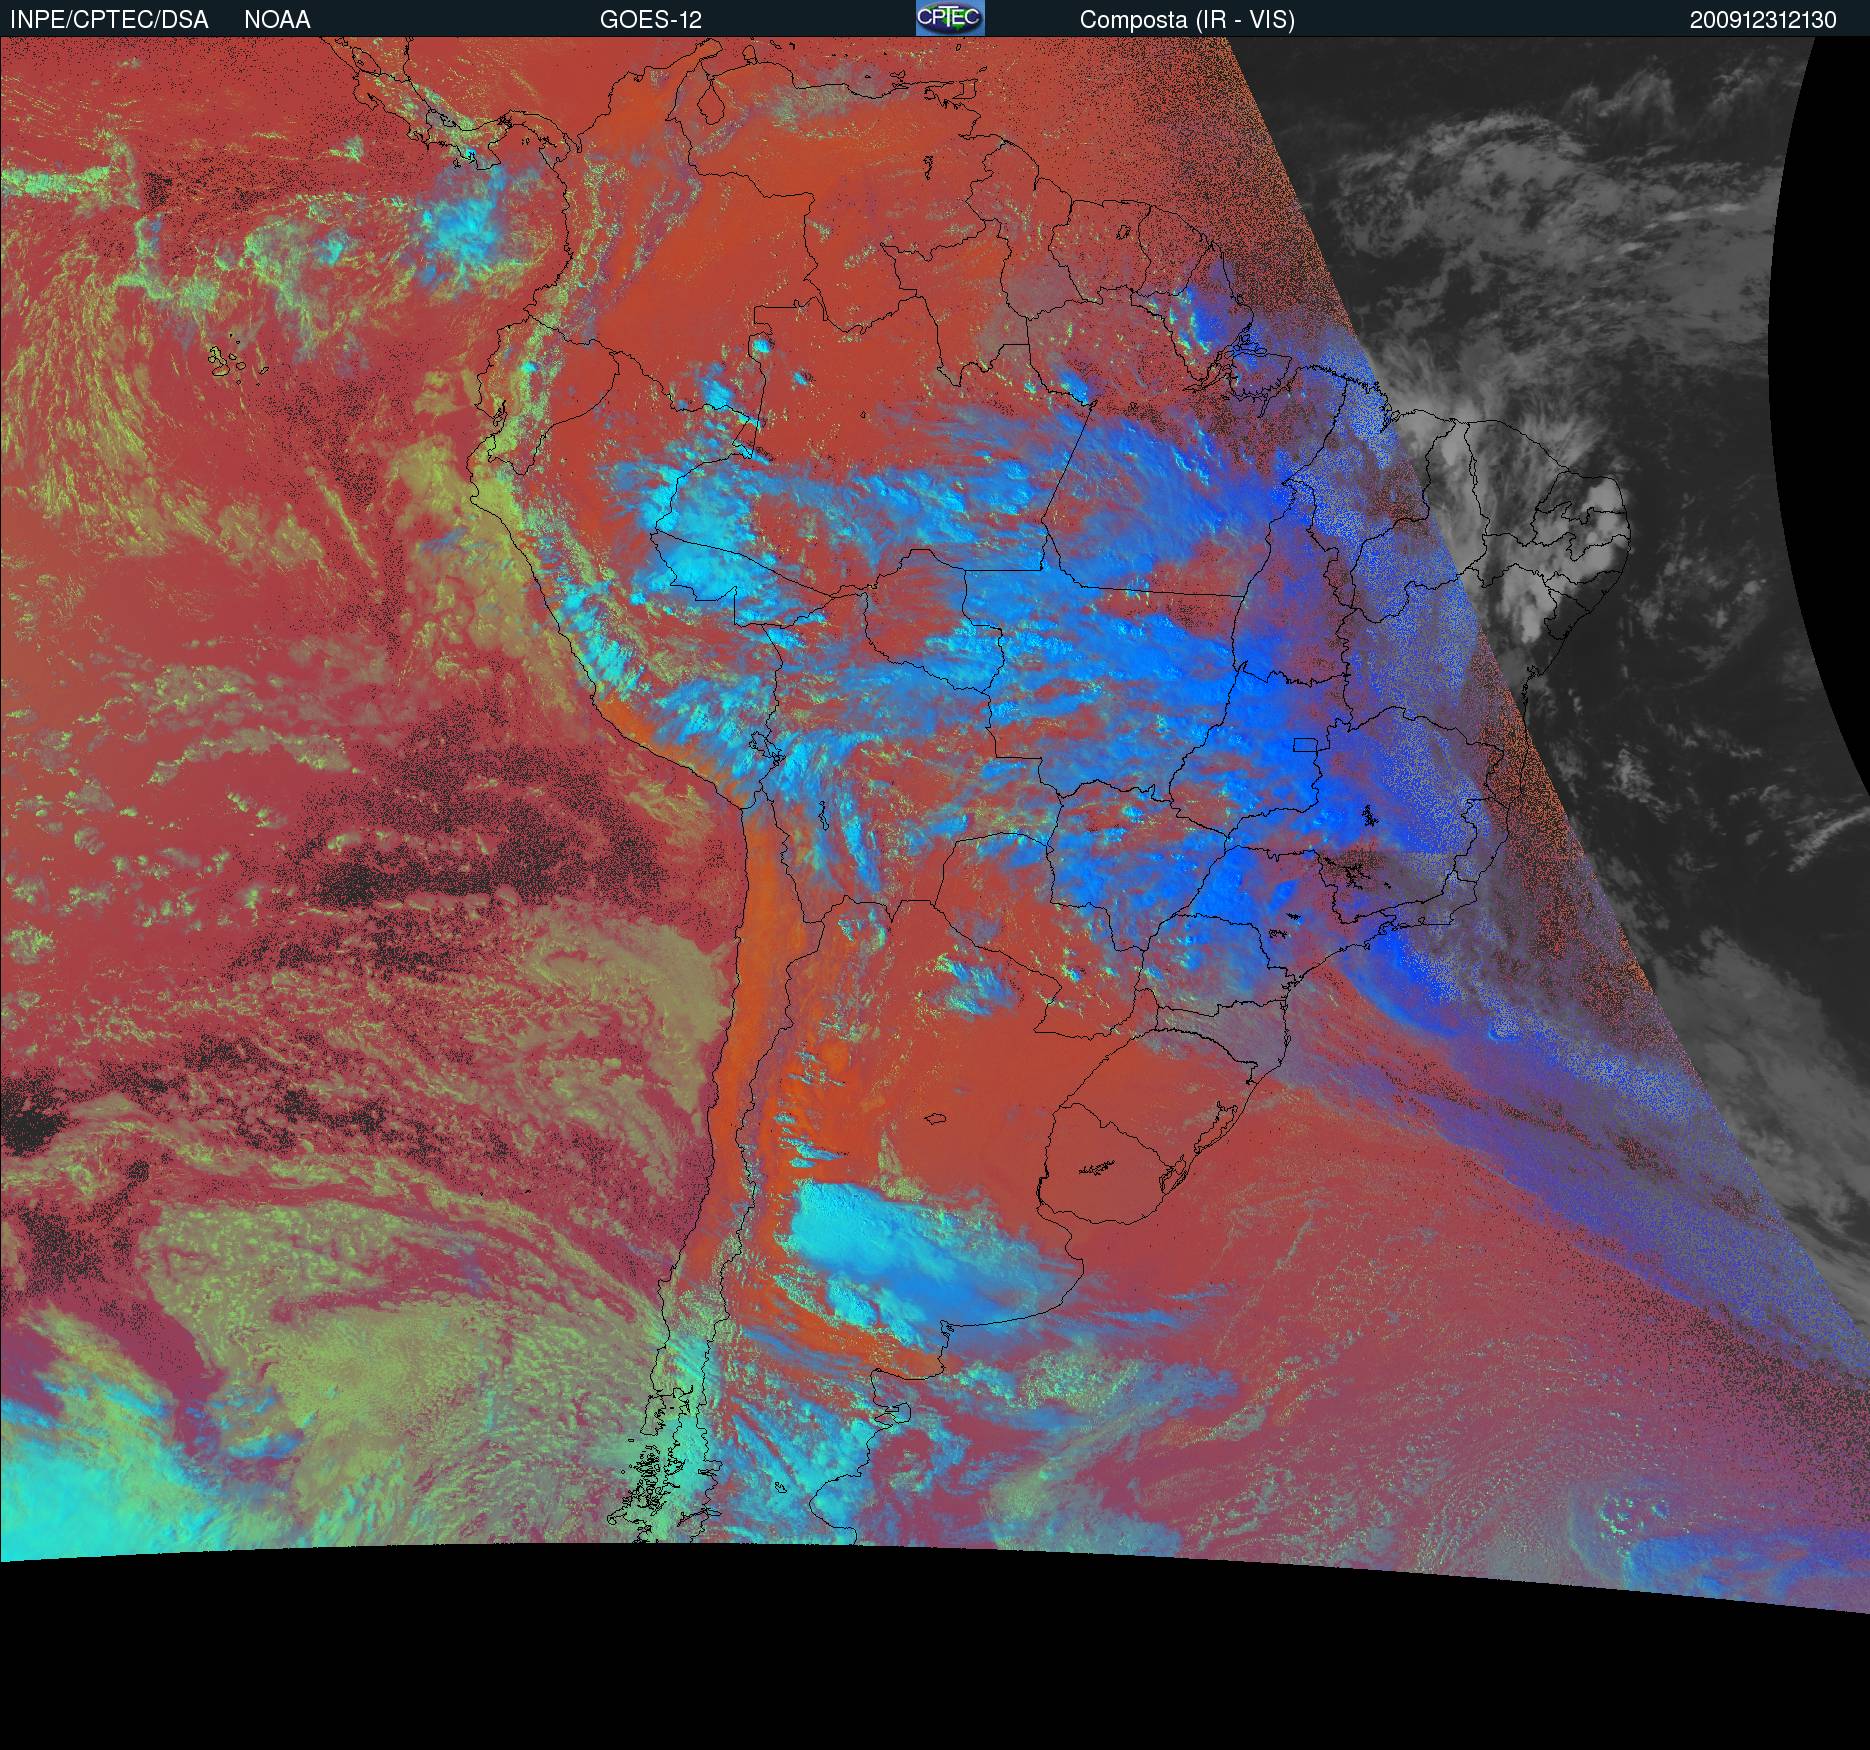Click the INPE/CPTEC/DSA header label
The width and height of the screenshot is (1870, 1750).
point(109,19)
